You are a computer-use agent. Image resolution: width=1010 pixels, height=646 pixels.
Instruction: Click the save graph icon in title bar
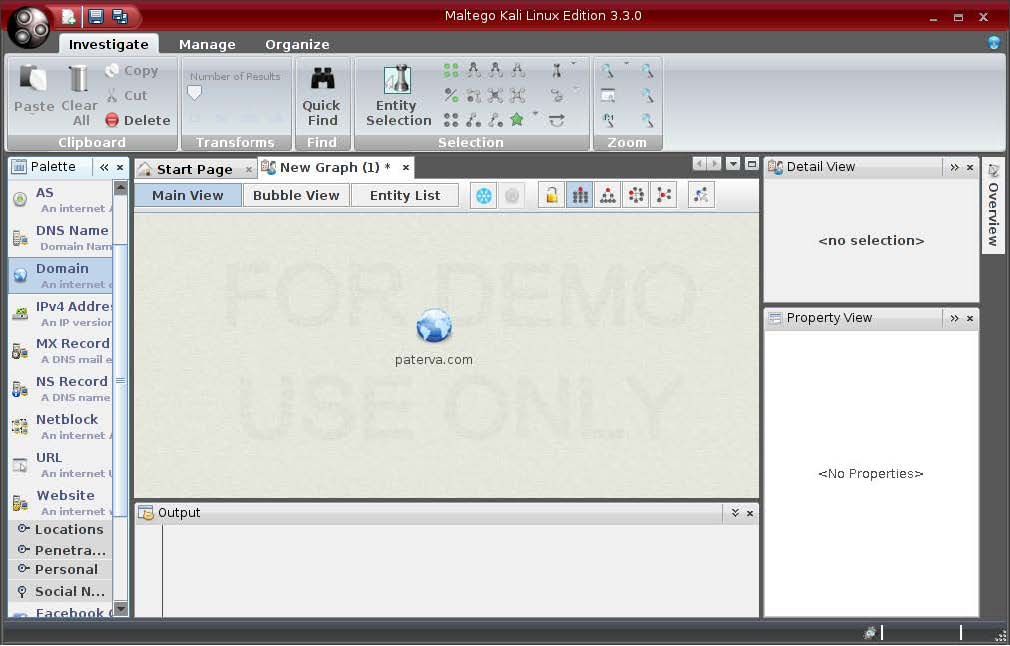point(96,16)
